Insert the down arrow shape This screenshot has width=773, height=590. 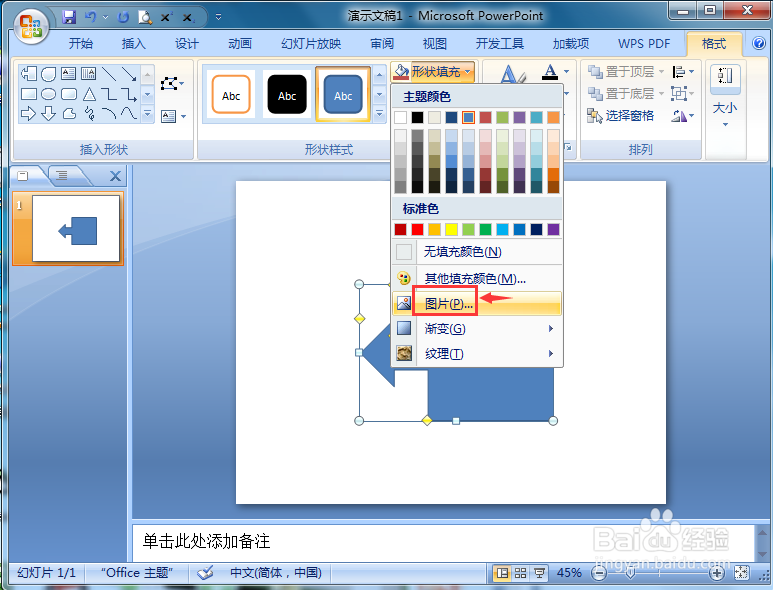pos(48,114)
